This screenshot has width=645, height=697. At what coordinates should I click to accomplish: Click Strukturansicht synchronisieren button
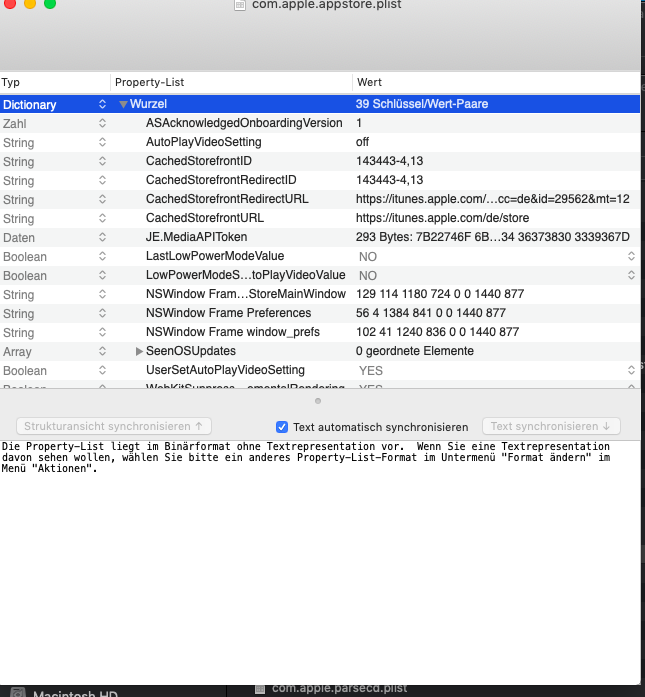coord(114,426)
